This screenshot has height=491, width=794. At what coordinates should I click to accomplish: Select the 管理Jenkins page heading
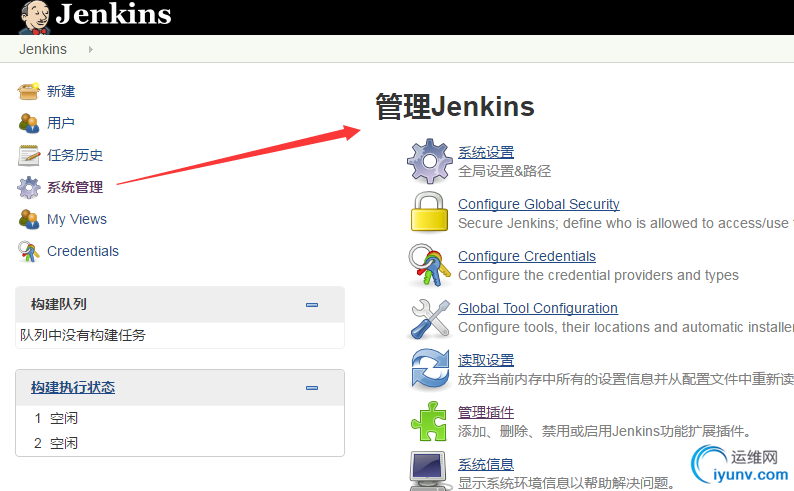coord(455,106)
